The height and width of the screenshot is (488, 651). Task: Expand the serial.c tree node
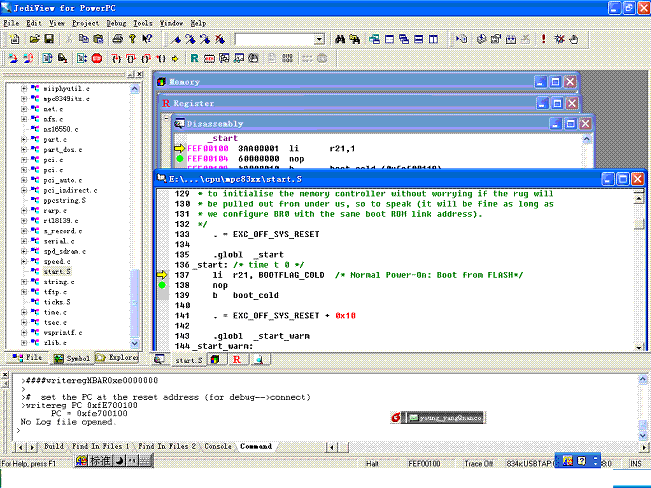[x=24, y=241]
